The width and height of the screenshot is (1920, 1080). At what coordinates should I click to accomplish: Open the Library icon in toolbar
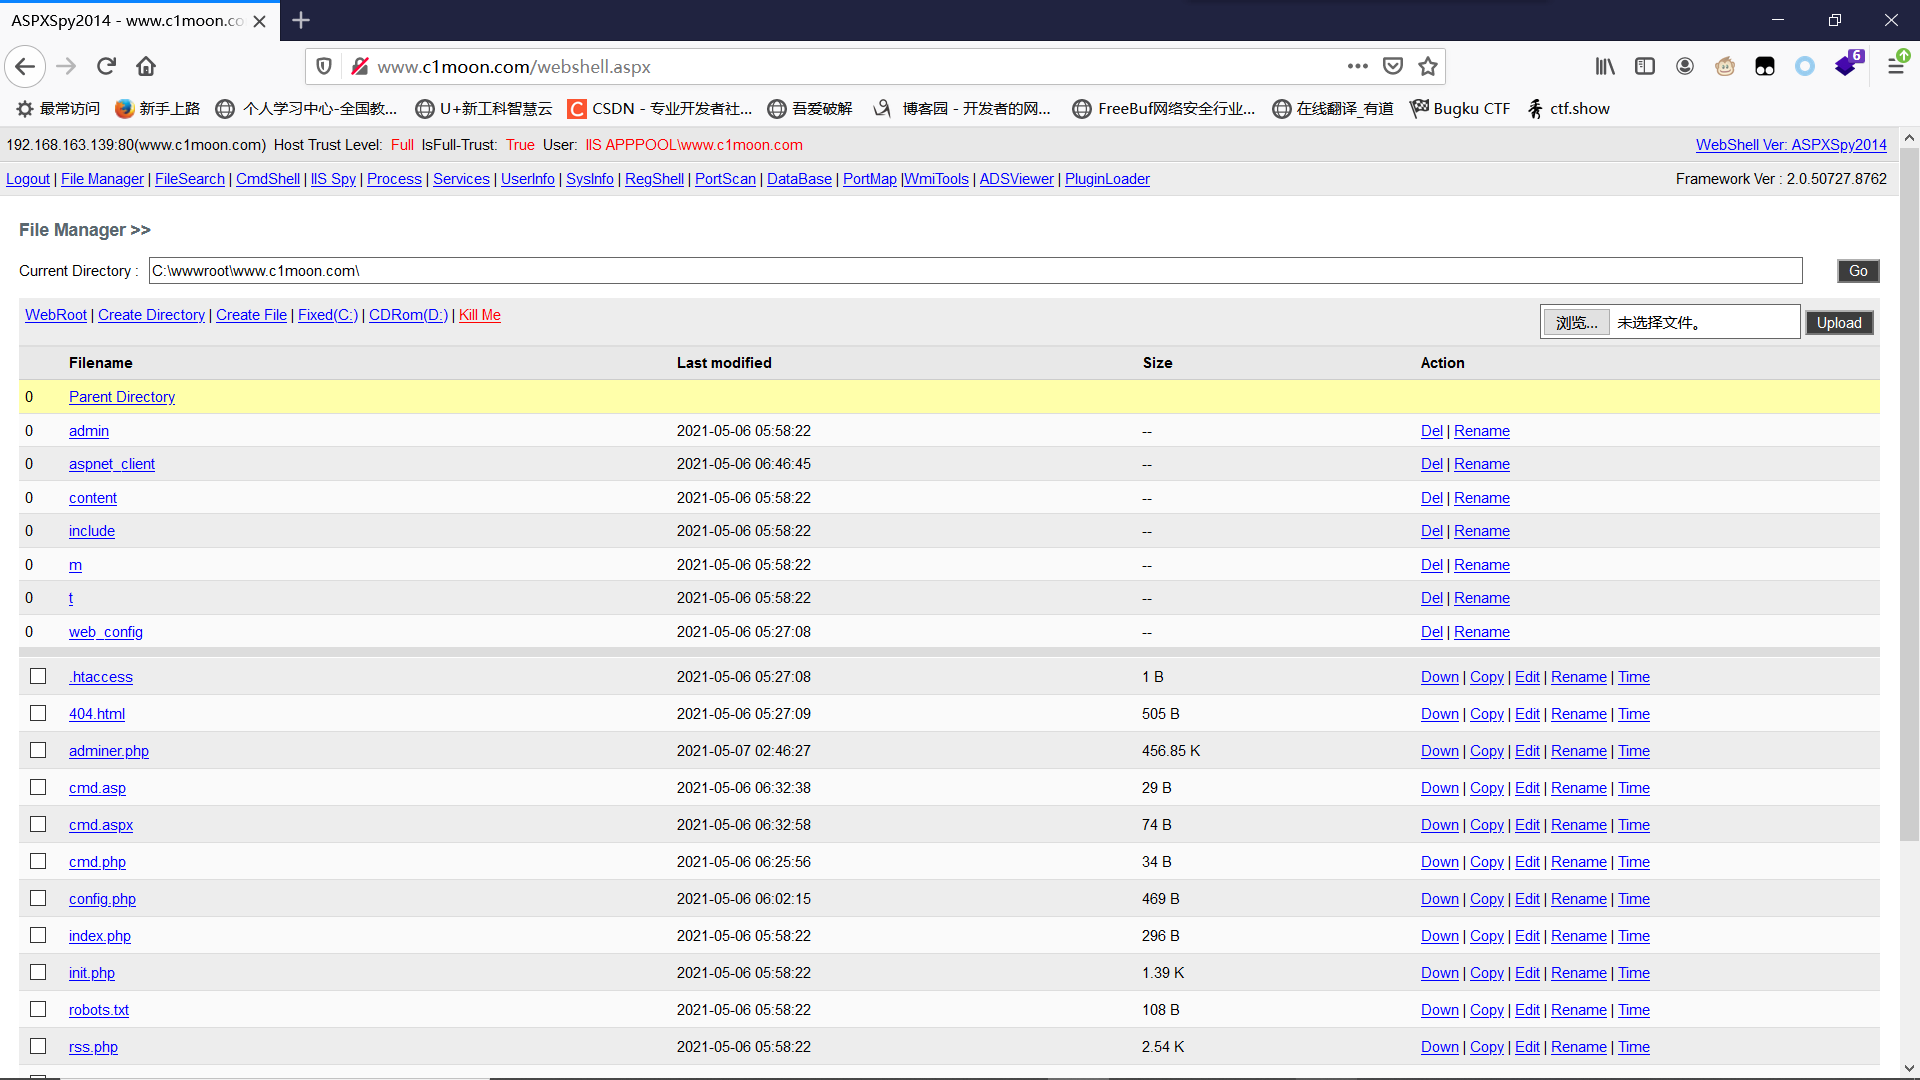(1605, 66)
